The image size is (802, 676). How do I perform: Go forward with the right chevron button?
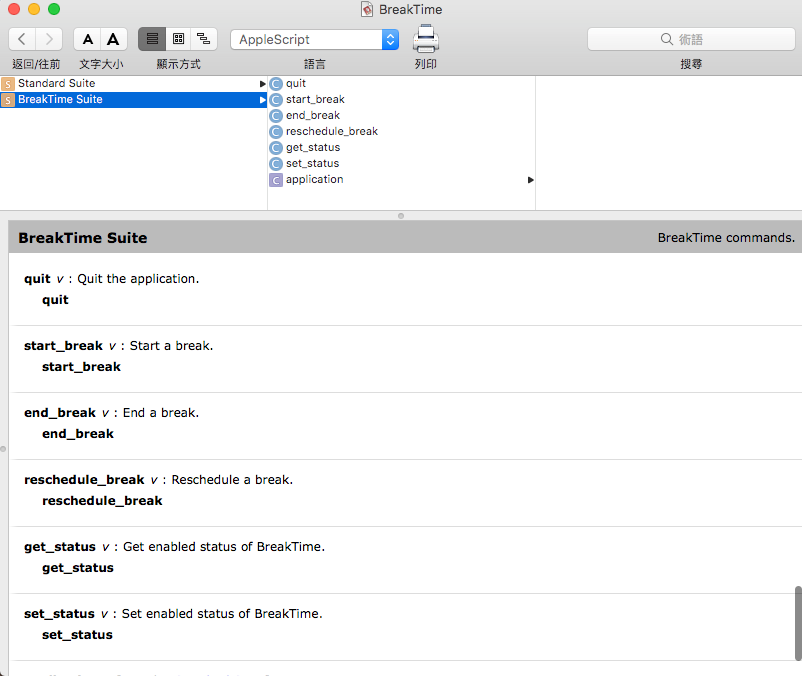tap(49, 39)
